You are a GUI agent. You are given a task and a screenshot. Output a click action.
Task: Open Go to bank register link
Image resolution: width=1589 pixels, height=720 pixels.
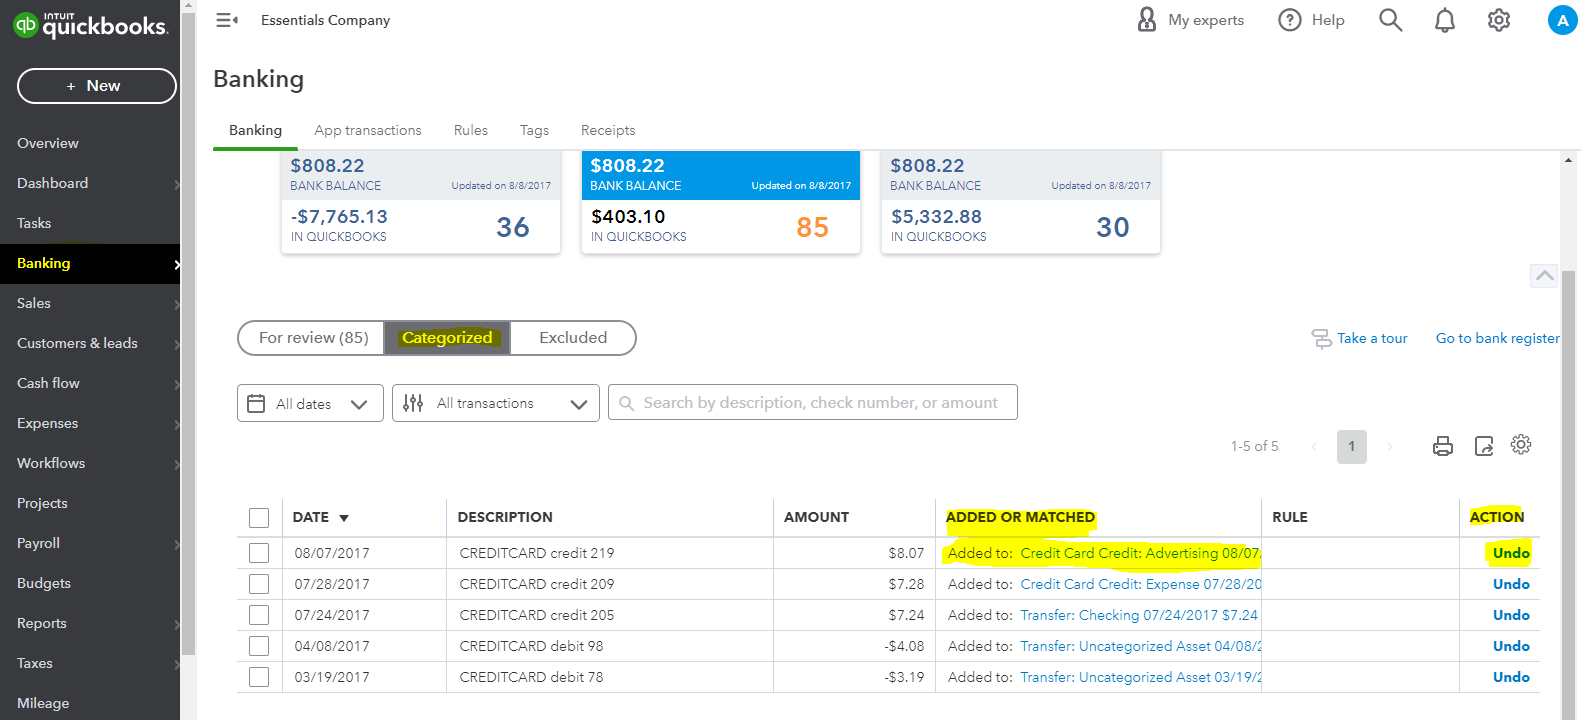click(1497, 338)
